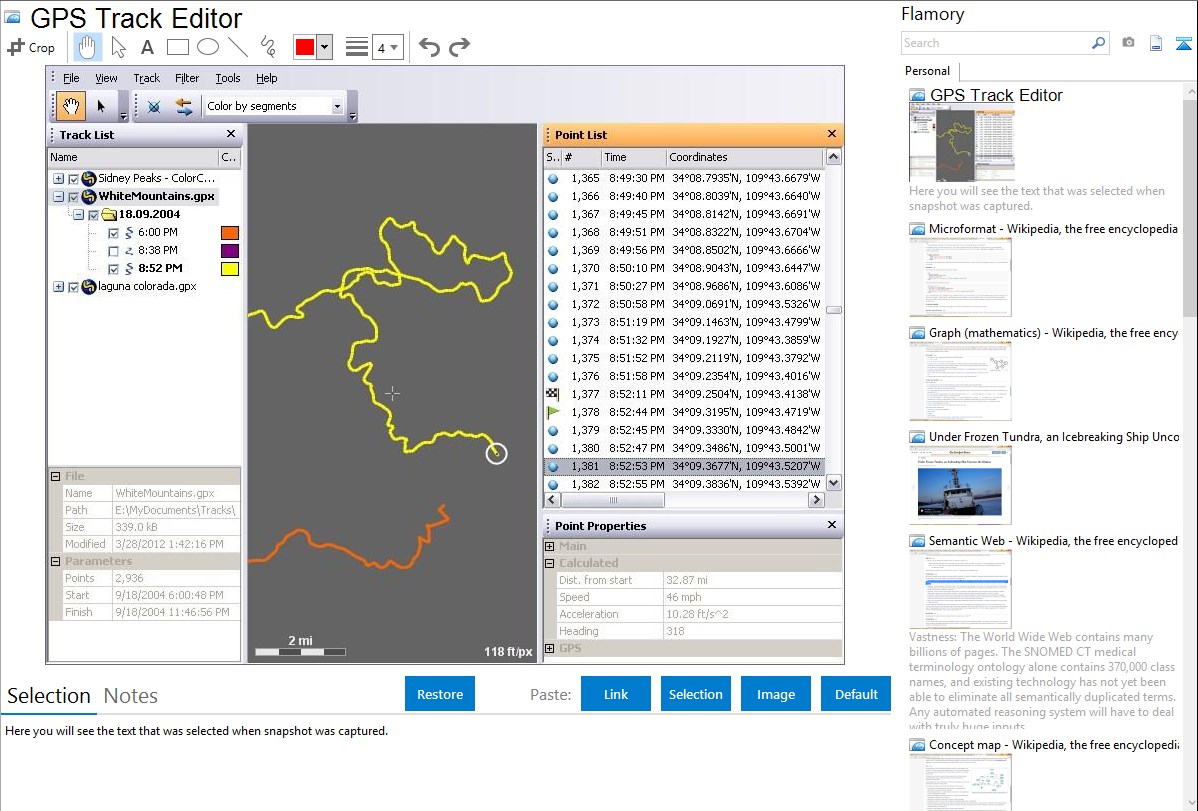The width and height of the screenshot is (1198, 811).
Task: Toggle checkbox for the 8:38 PM segment
Action: pyautogui.click(x=113, y=251)
